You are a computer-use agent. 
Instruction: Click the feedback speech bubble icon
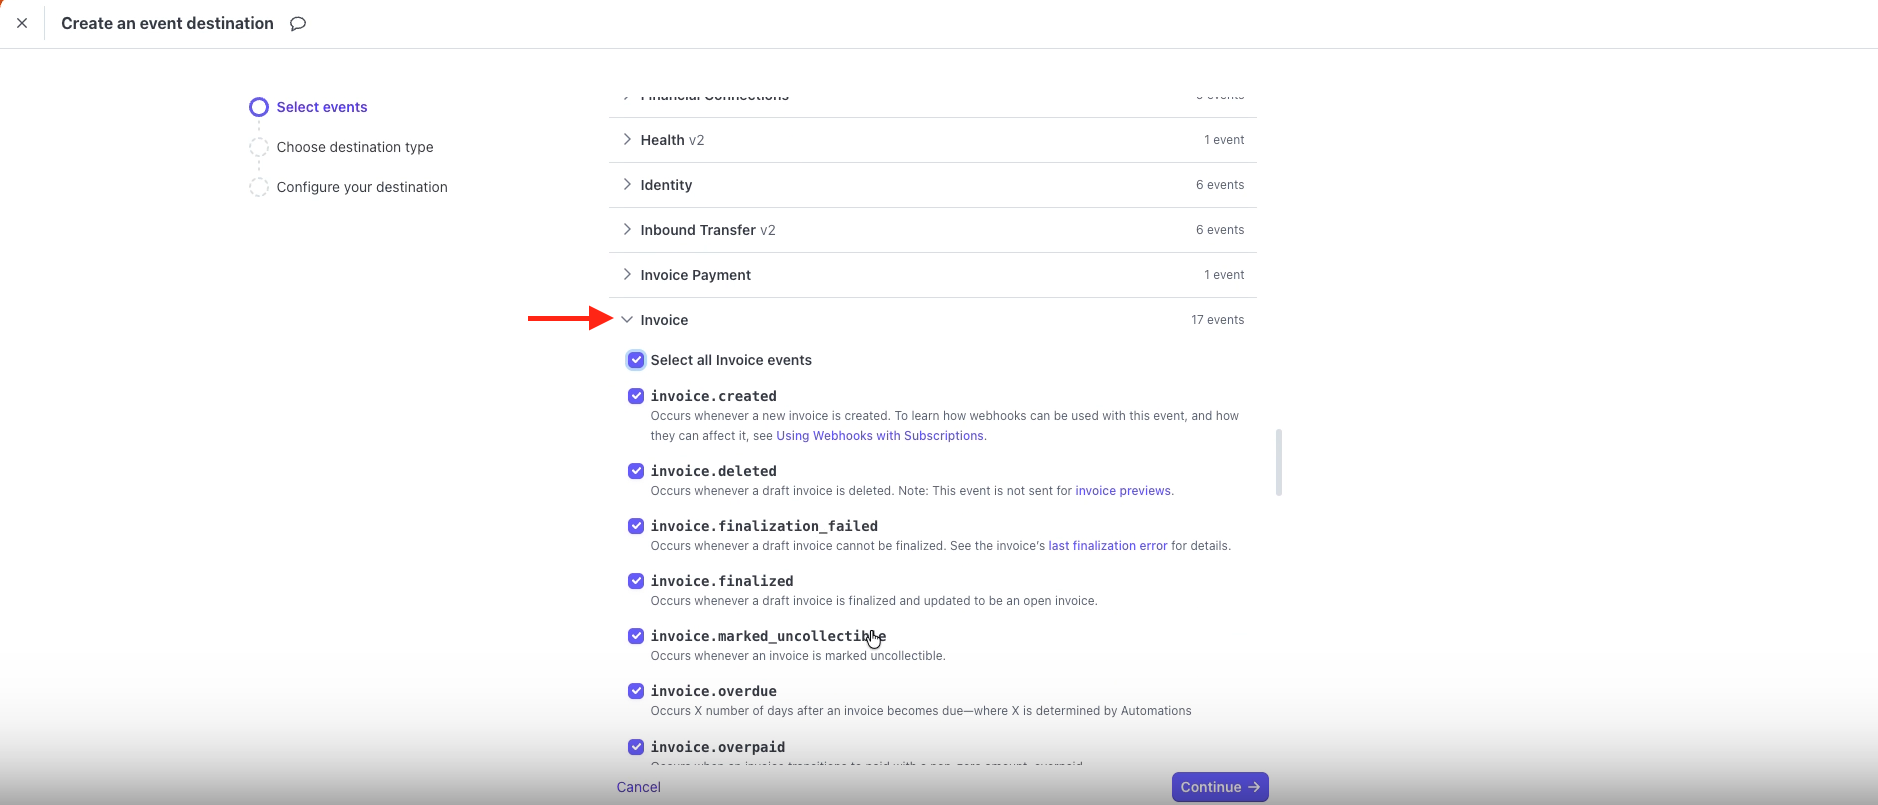point(298,24)
